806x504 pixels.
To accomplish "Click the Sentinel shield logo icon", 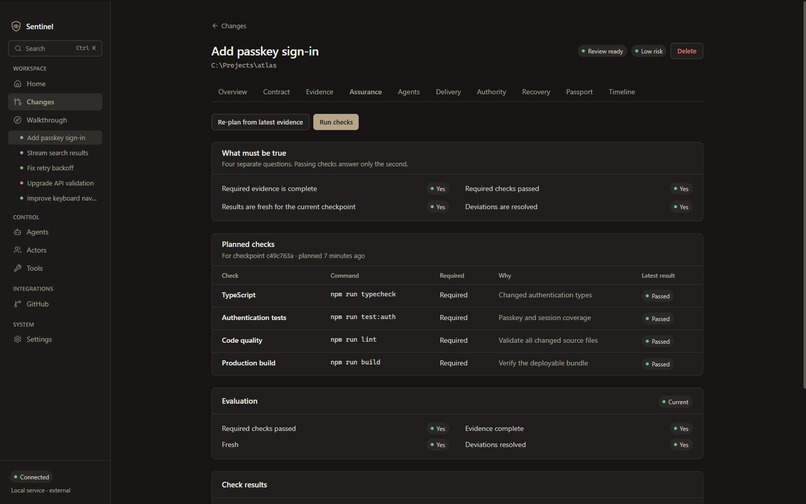I will [16, 26].
